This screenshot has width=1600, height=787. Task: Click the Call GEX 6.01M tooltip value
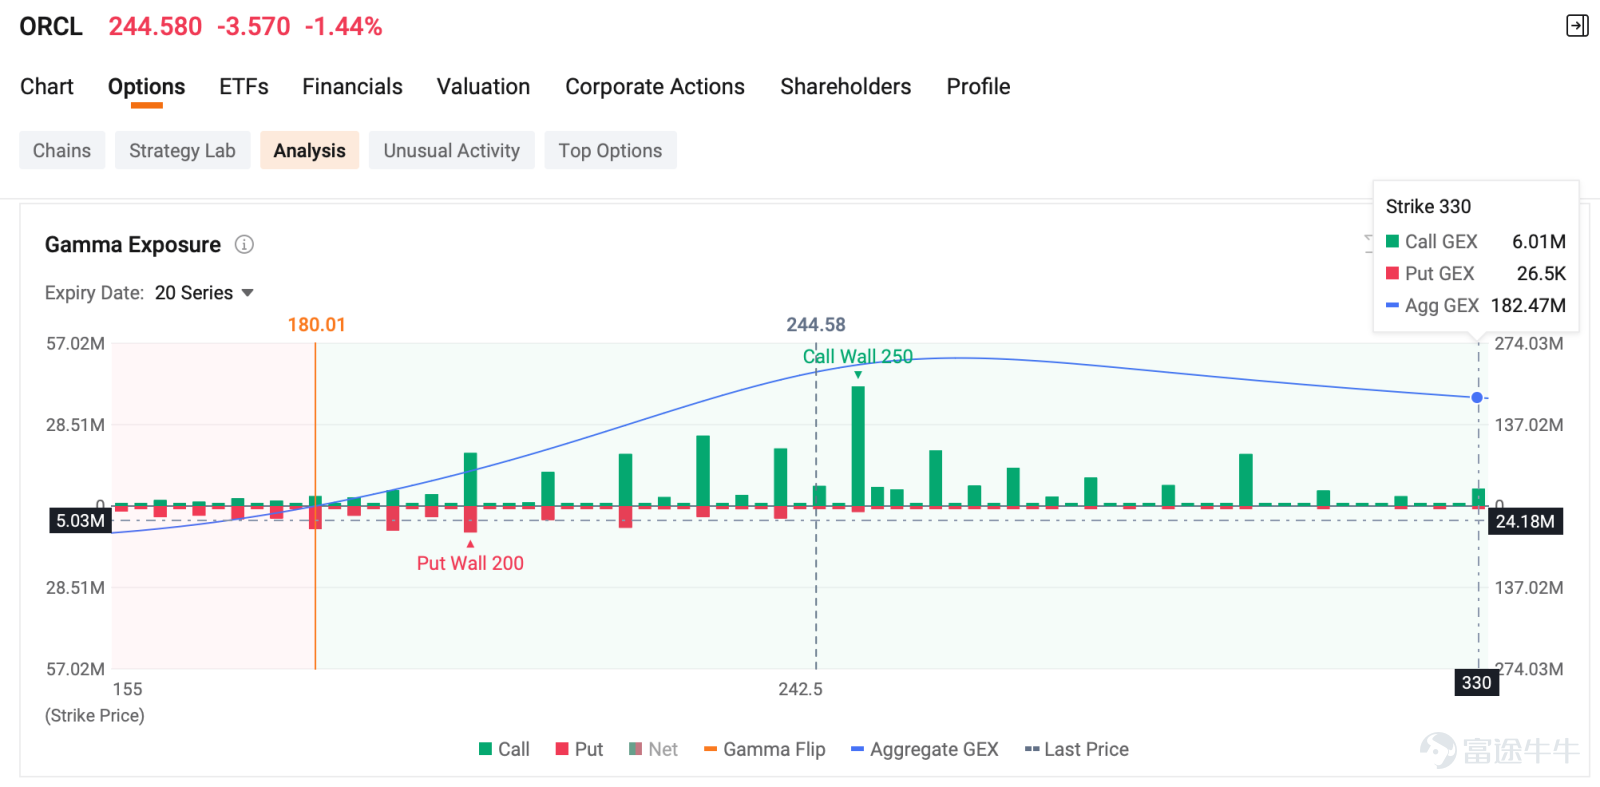(1539, 241)
